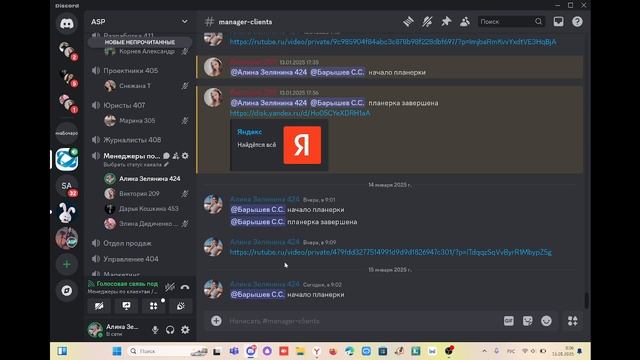Viewport: 640px width, 360px height.
Task: Join voice channel Журналисты 408
Action: click(132, 140)
